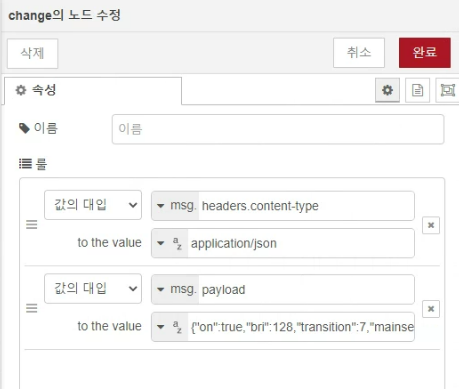
Task: Expand value type selector for JSON payload string
Action: pos(170,327)
